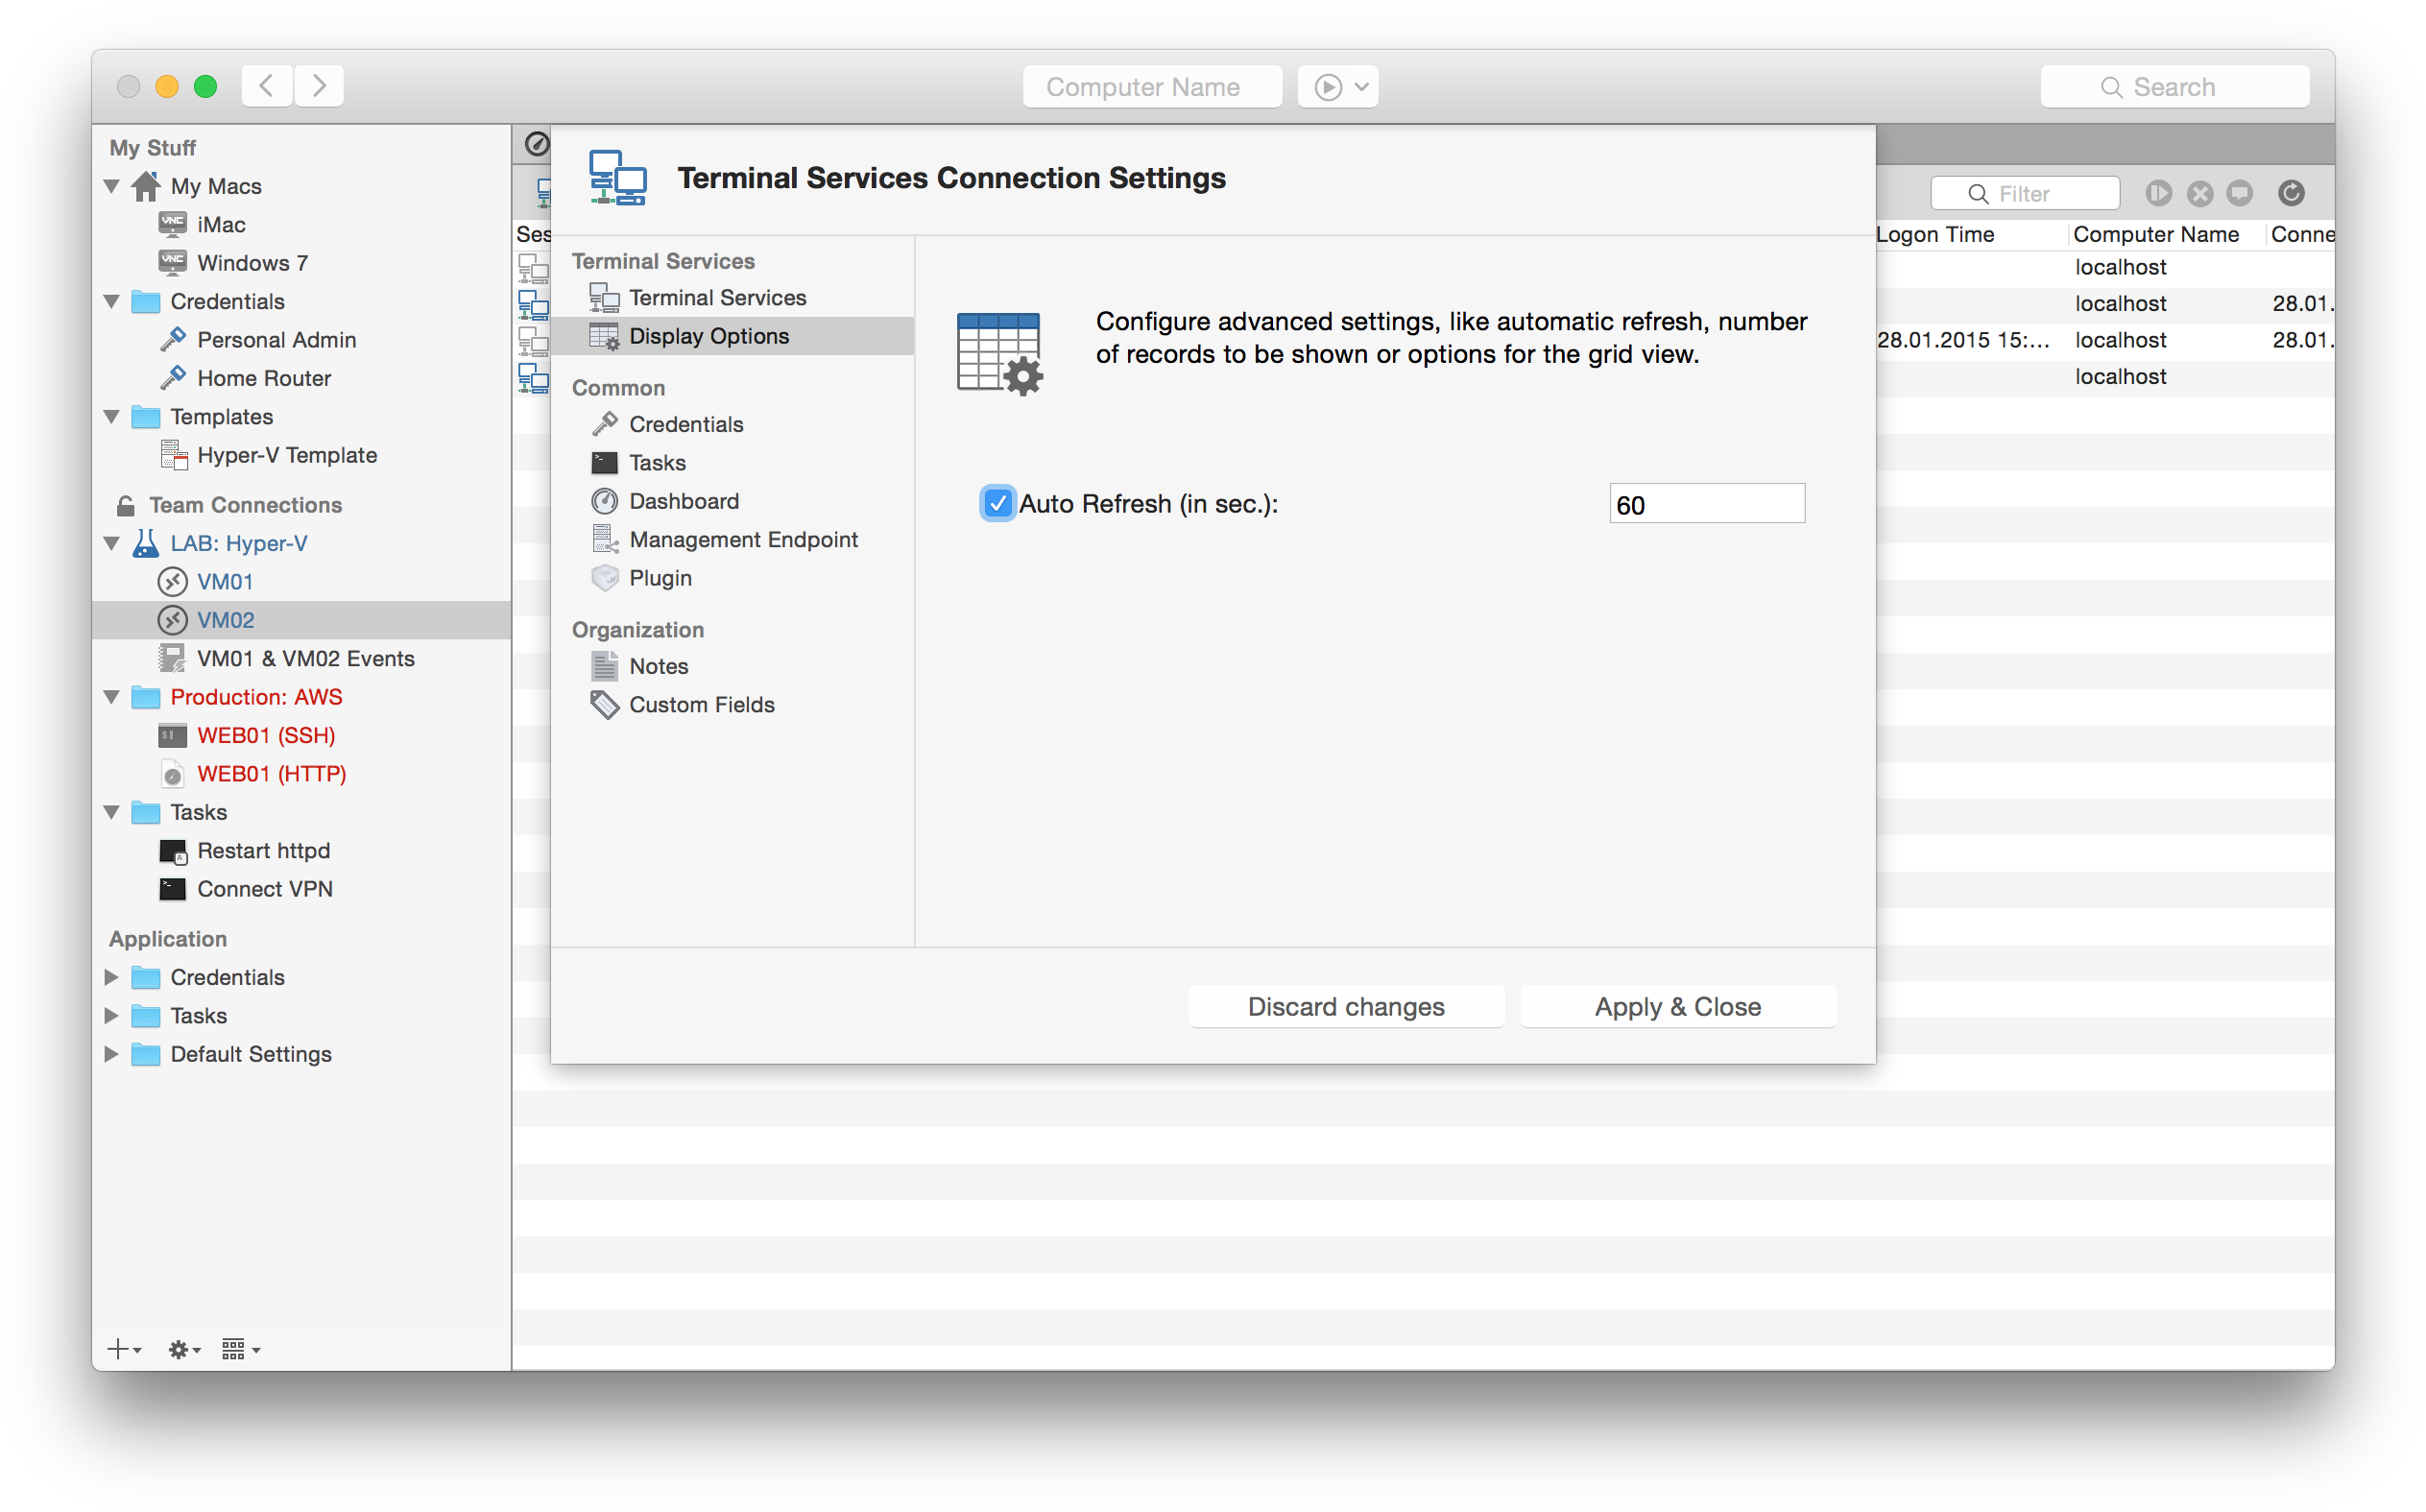Uncheck the Auto Refresh checkbox

pyautogui.click(x=997, y=503)
